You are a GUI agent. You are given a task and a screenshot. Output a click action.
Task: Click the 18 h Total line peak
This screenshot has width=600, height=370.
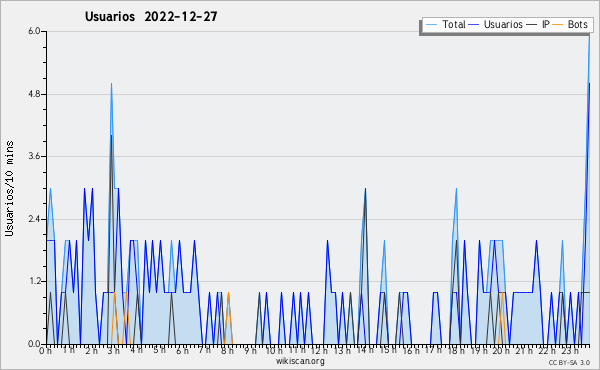(x=457, y=189)
